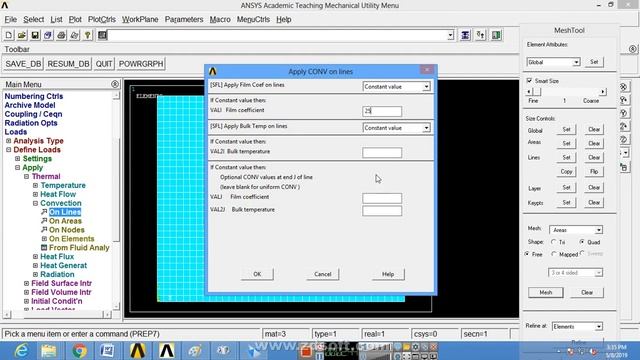Collapse the Convection tree node
The image size is (640, 360).
click(36, 203)
